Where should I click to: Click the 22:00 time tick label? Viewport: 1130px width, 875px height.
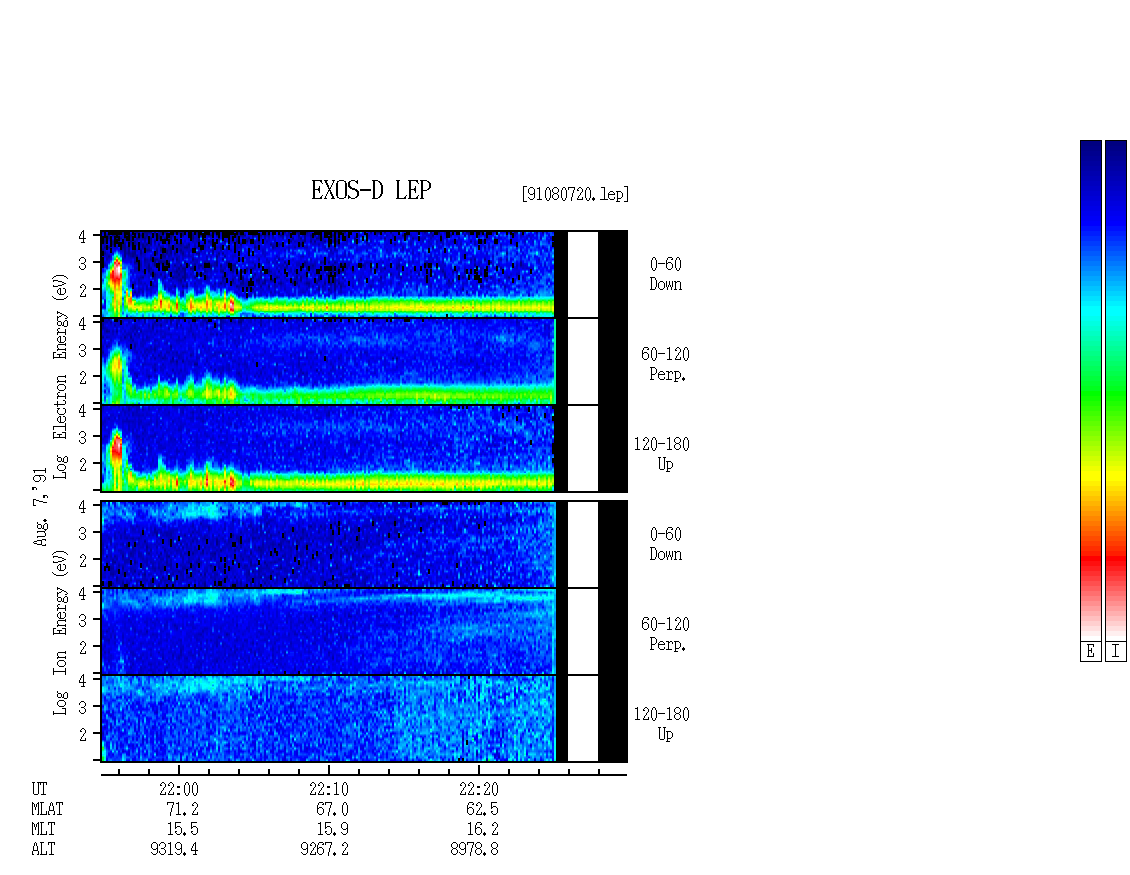click(179, 789)
